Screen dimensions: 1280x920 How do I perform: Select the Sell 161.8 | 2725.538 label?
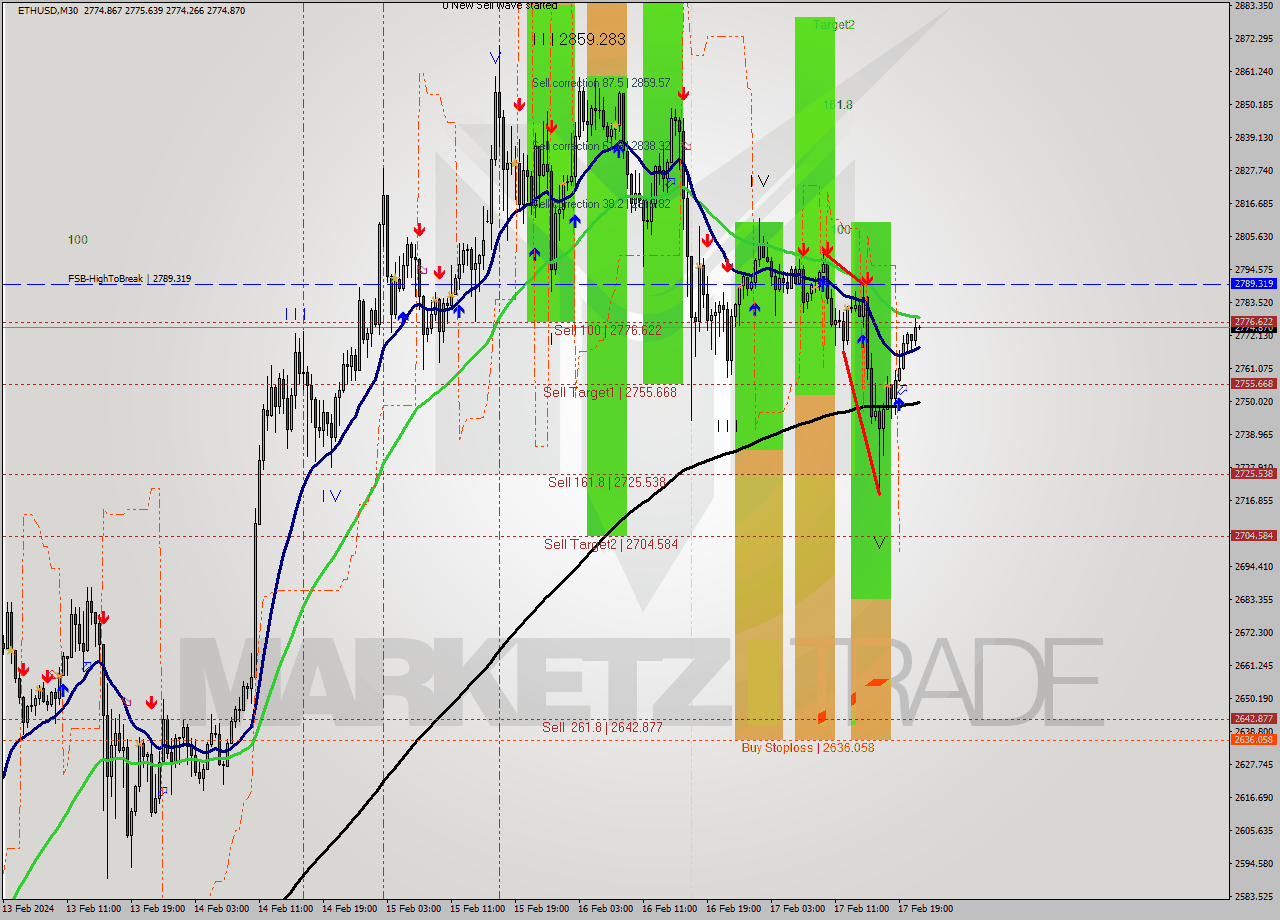coord(607,482)
